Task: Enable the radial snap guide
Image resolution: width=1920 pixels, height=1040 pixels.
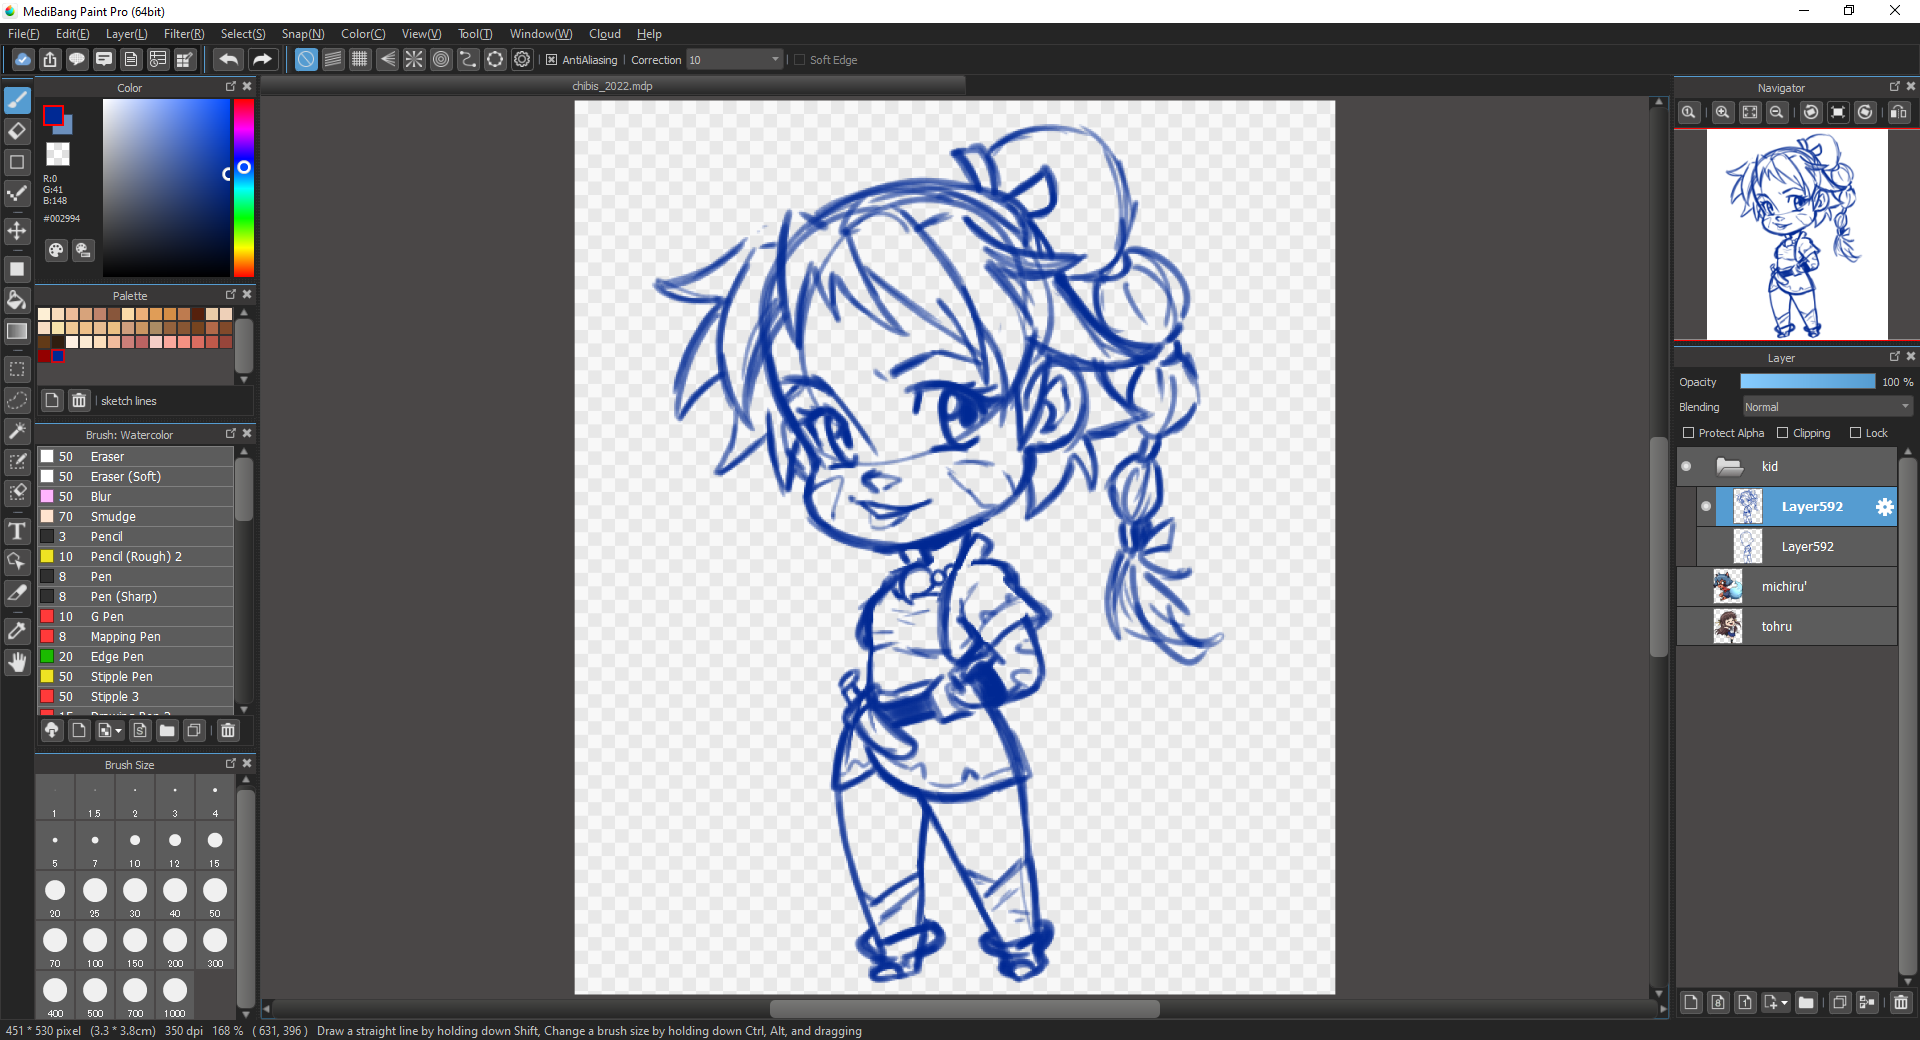Action: 414,60
